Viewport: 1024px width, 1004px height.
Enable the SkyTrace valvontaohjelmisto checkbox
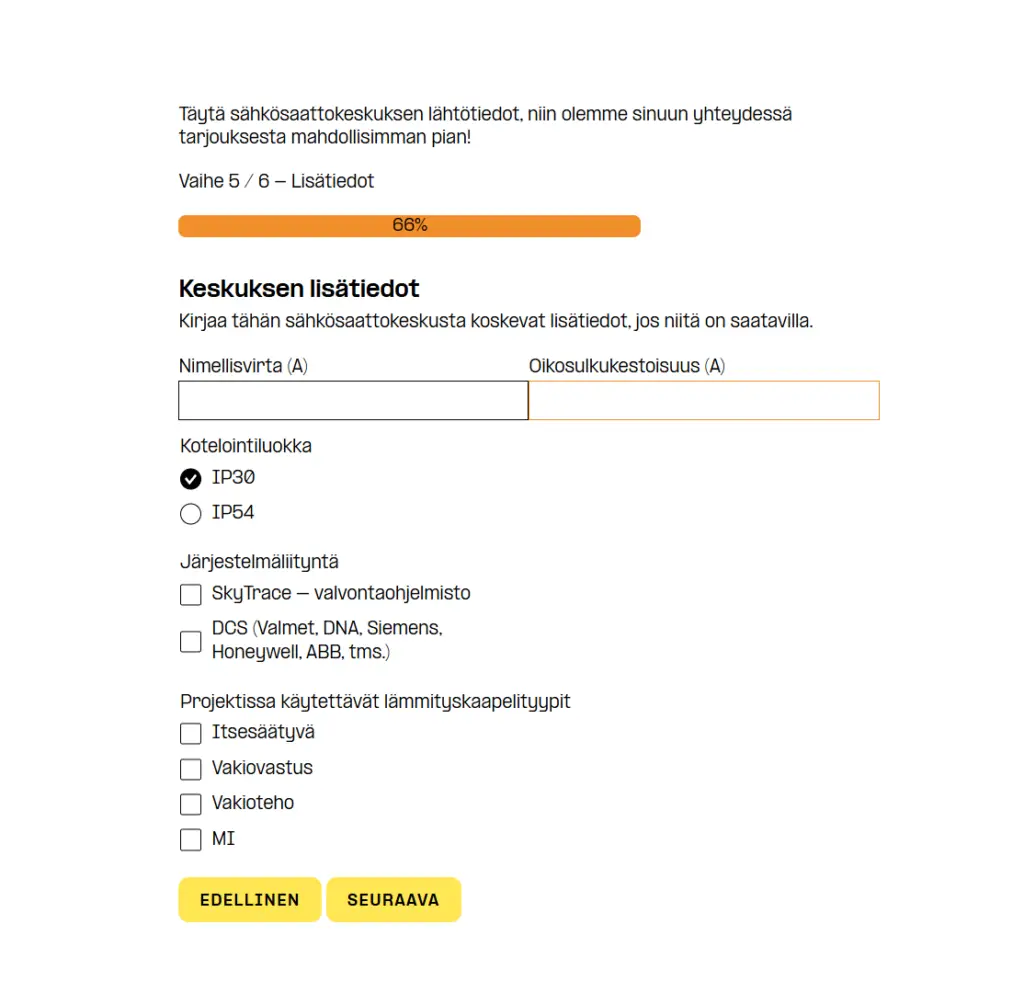pos(191,595)
